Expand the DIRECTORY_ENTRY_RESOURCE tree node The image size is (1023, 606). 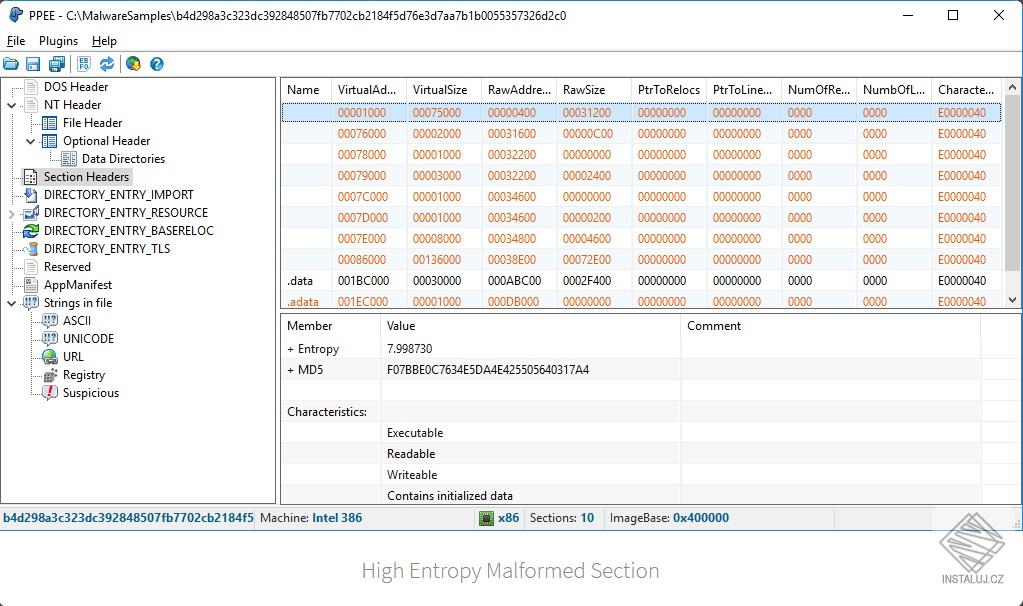pyautogui.click(x=12, y=213)
